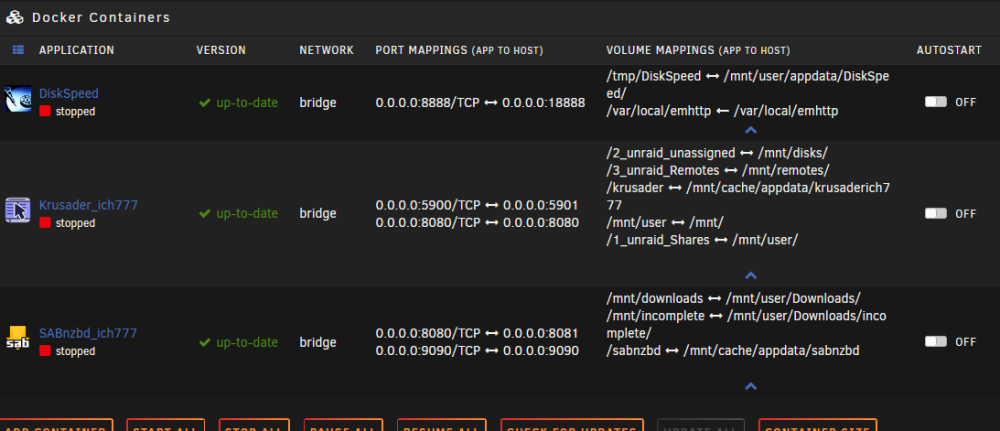Click Krusader port mapping 8080 to 8080
This screenshot has height=431, width=1000.
coord(477,223)
